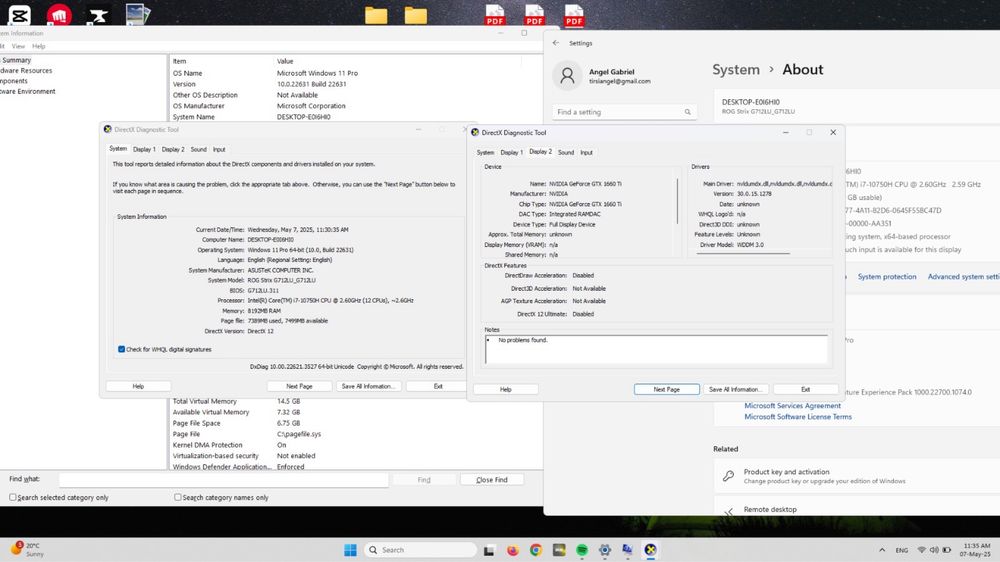Click Next Page below the WHQL checkbox
This screenshot has width=1000, height=562.
click(299, 386)
